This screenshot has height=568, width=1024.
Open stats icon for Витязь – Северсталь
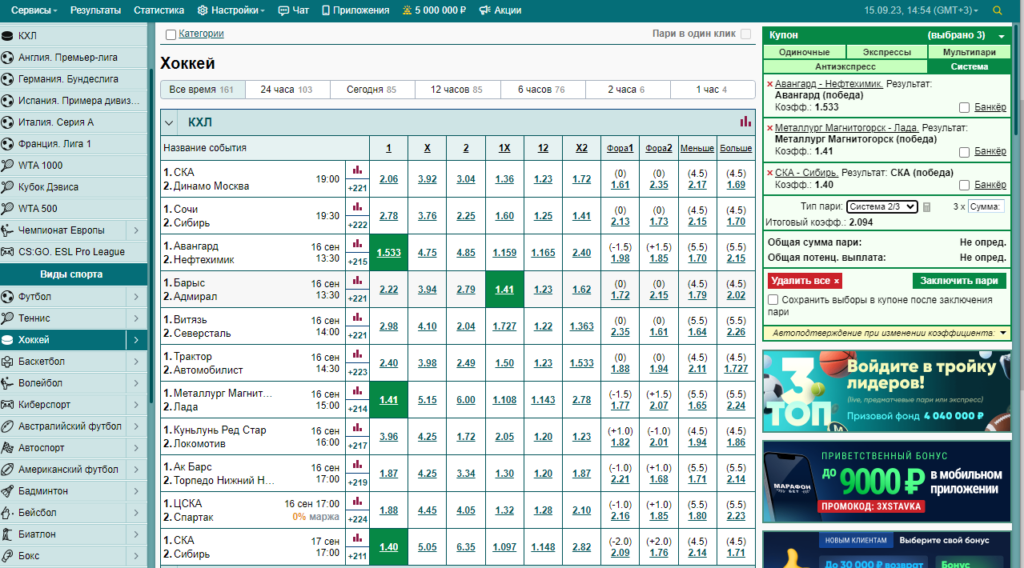click(x=357, y=317)
